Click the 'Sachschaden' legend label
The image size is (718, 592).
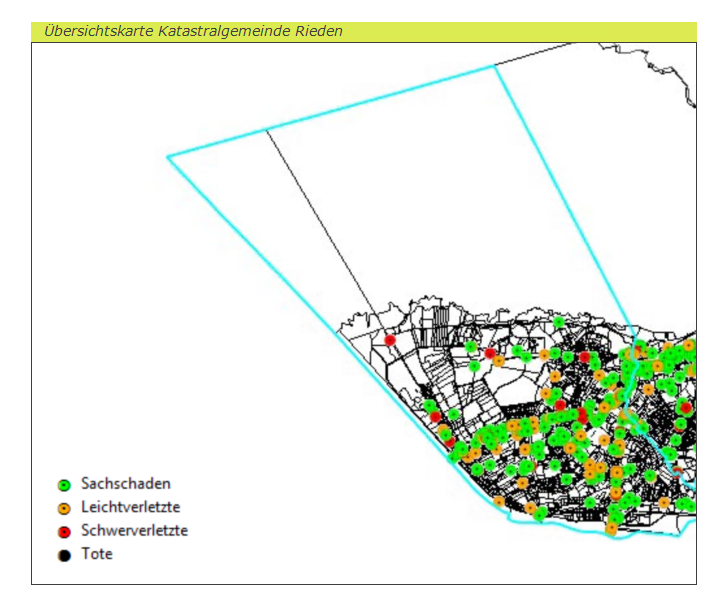coord(125,484)
